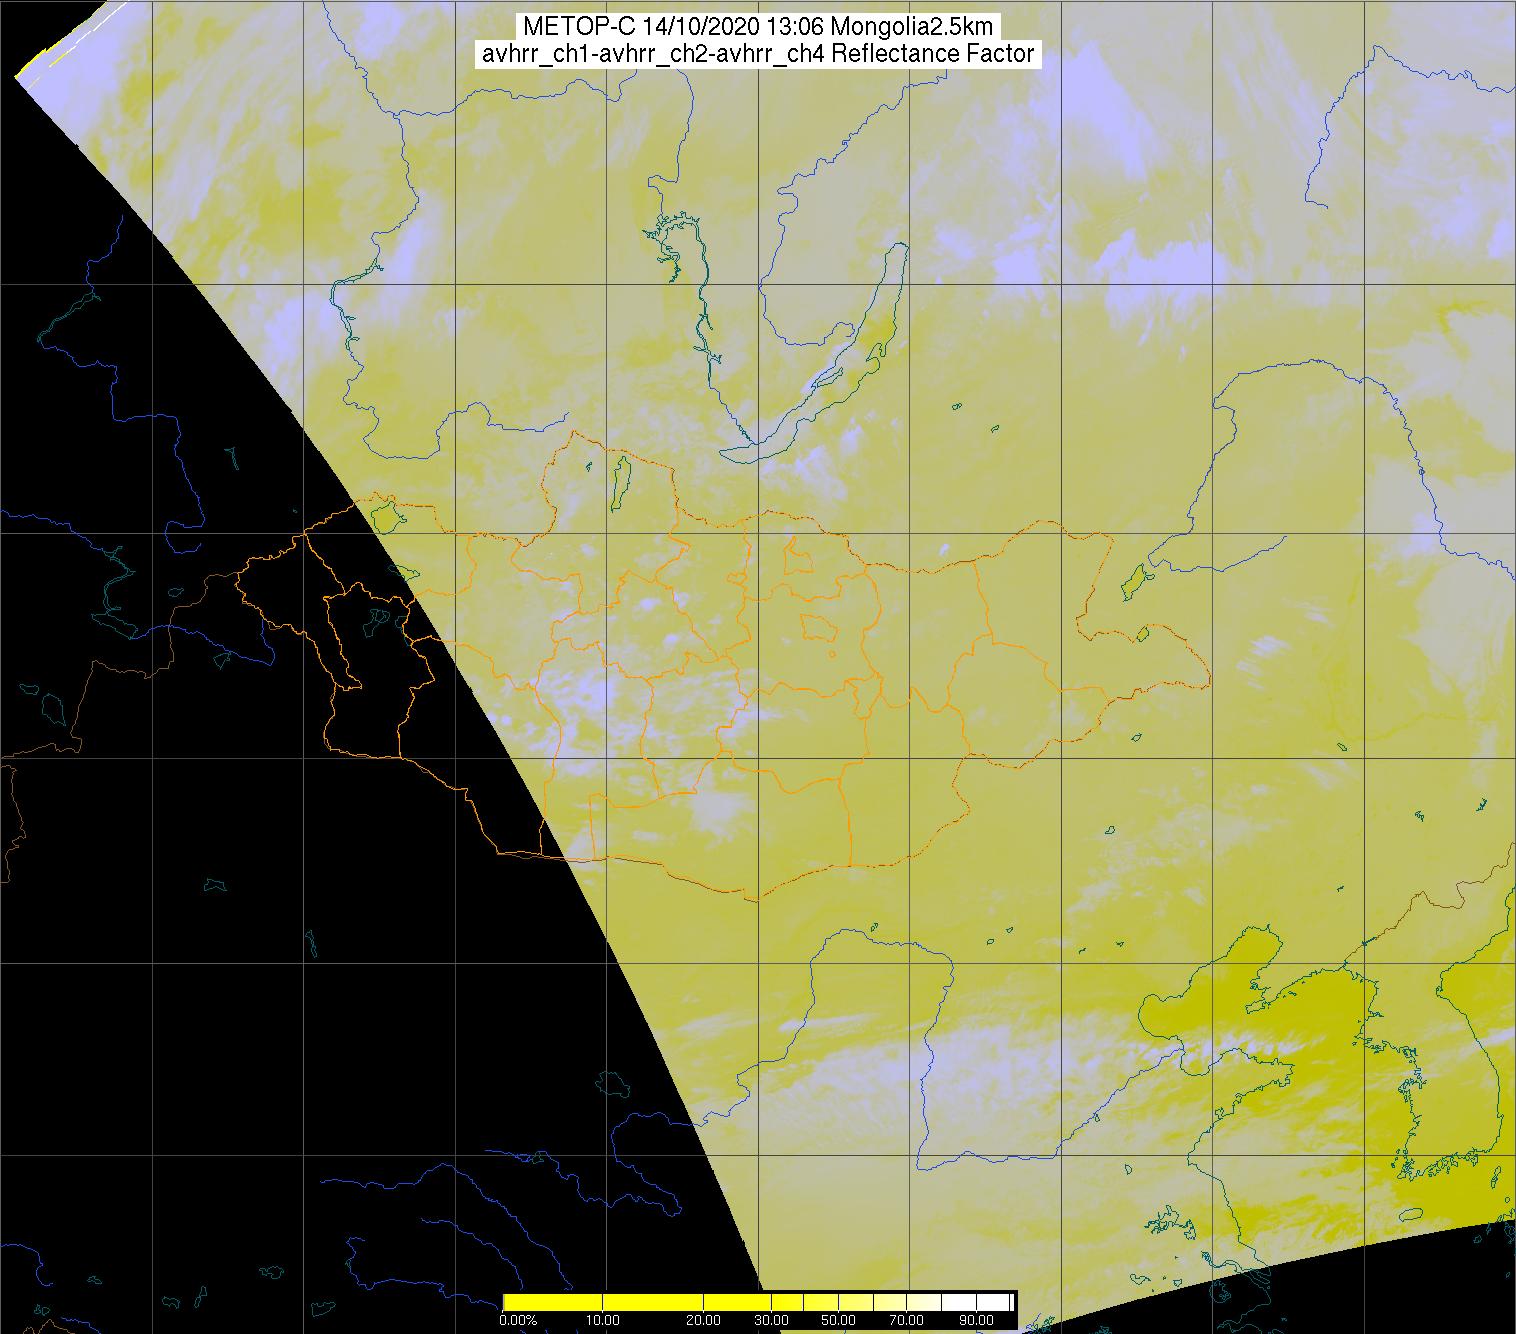Click the METOP-C 14/10/2020 13:06 title line
1516x1334 pixels.
tap(758, 27)
